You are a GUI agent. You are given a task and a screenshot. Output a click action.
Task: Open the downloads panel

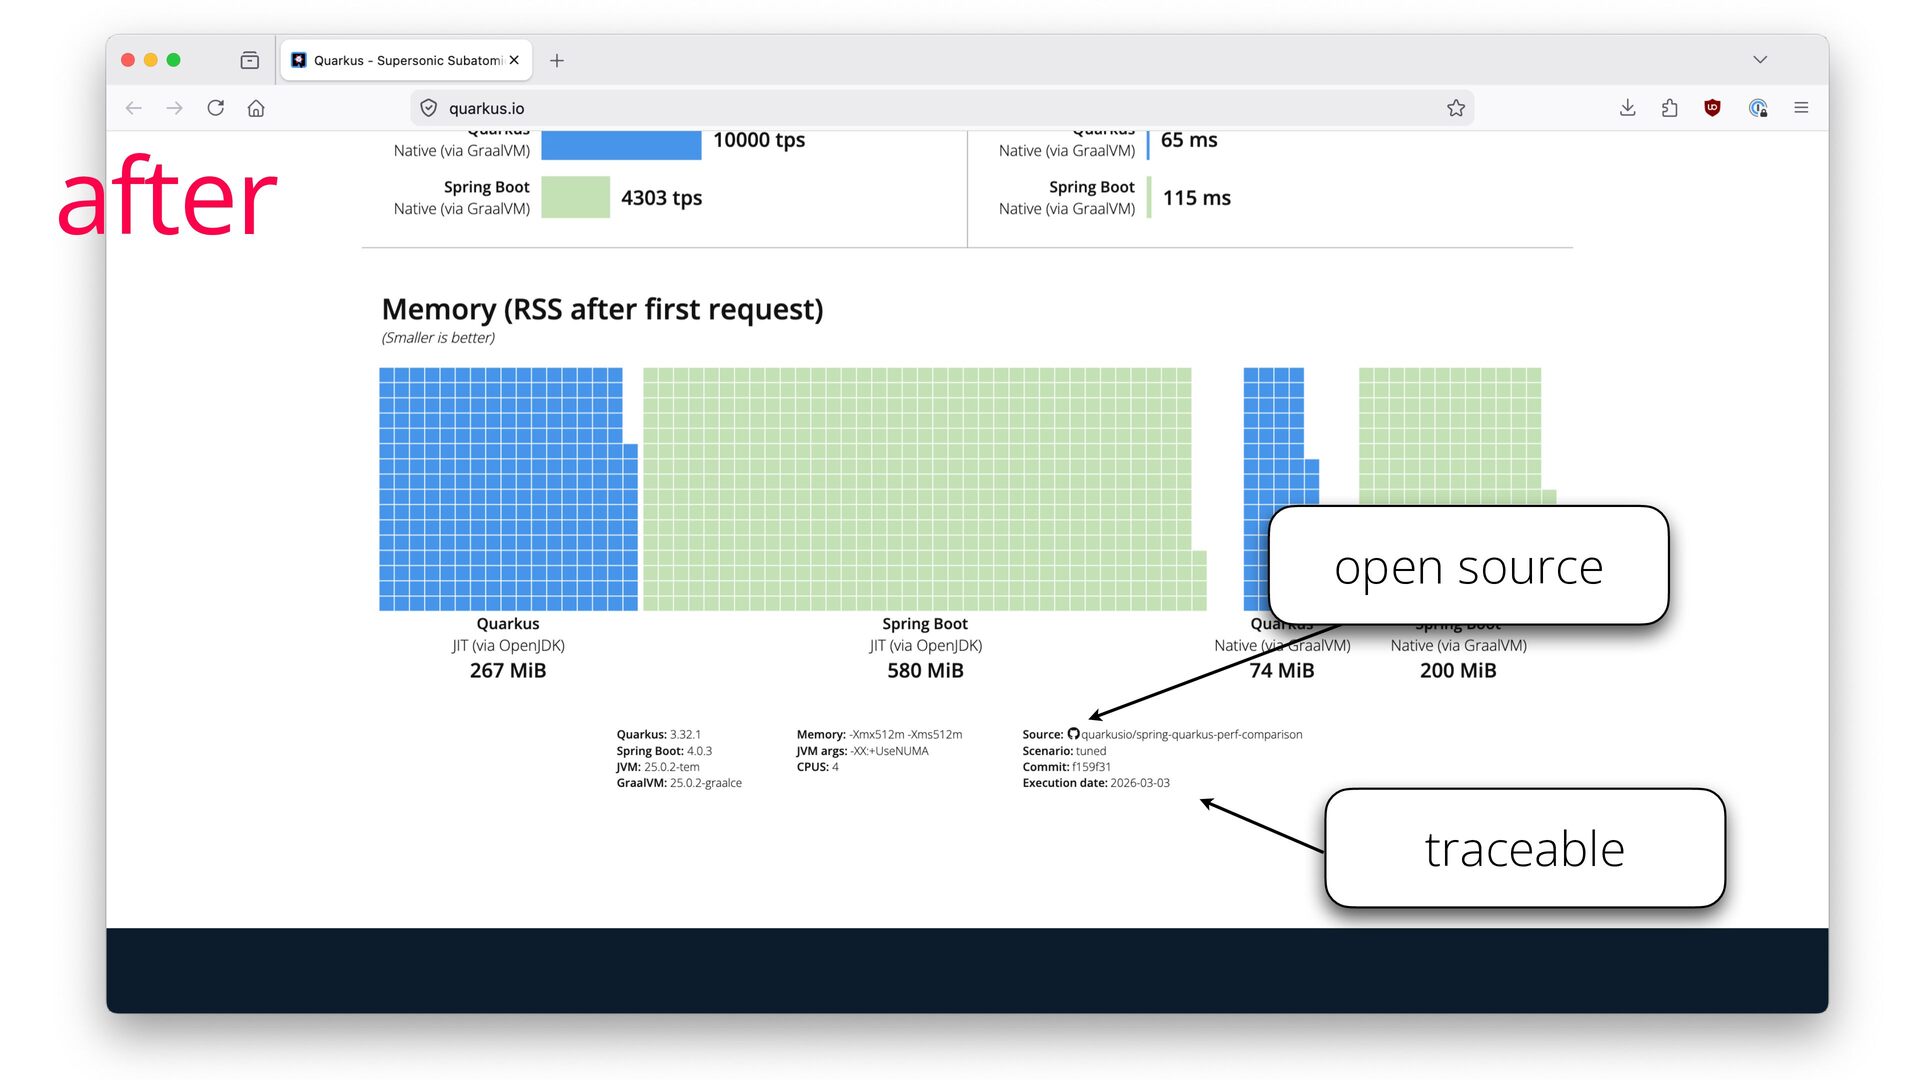(x=1627, y=108)
